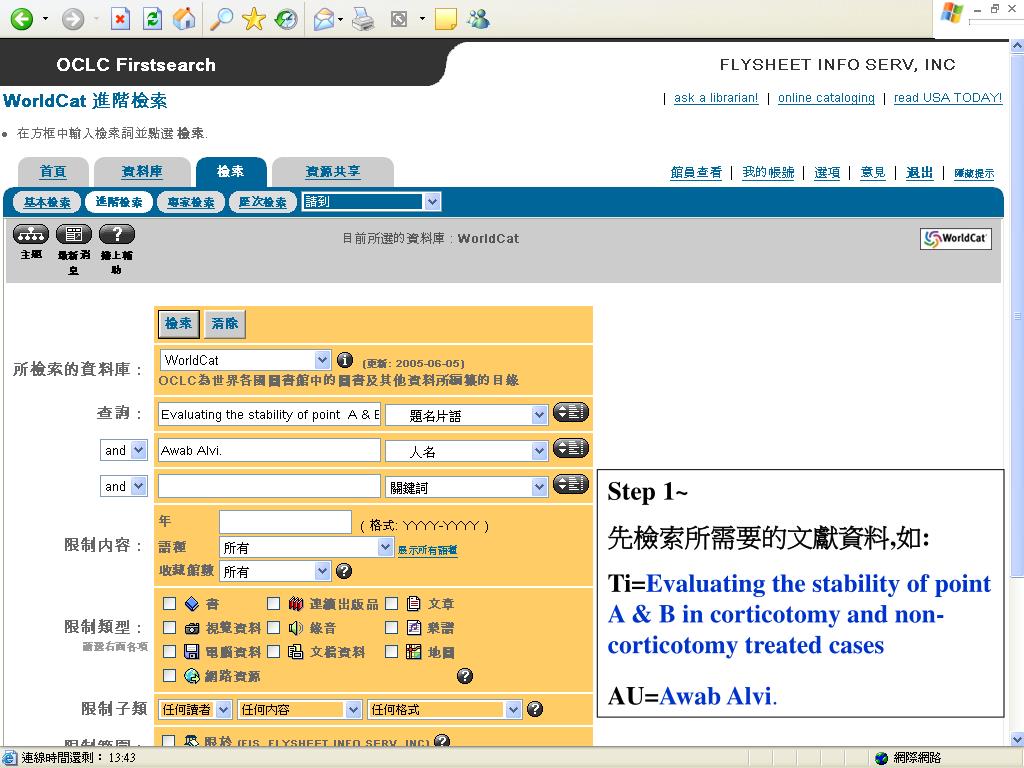
Task: Open the History toolbar icon
Action: pos(286,19)
